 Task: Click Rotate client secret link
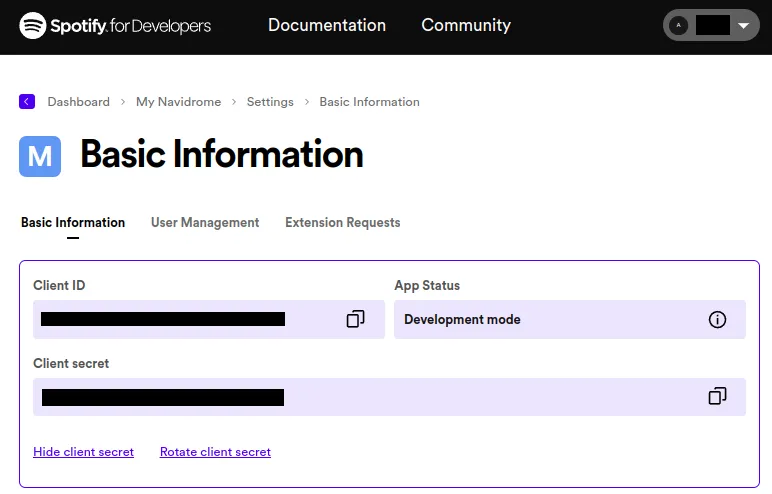click(x=215, y=452)
